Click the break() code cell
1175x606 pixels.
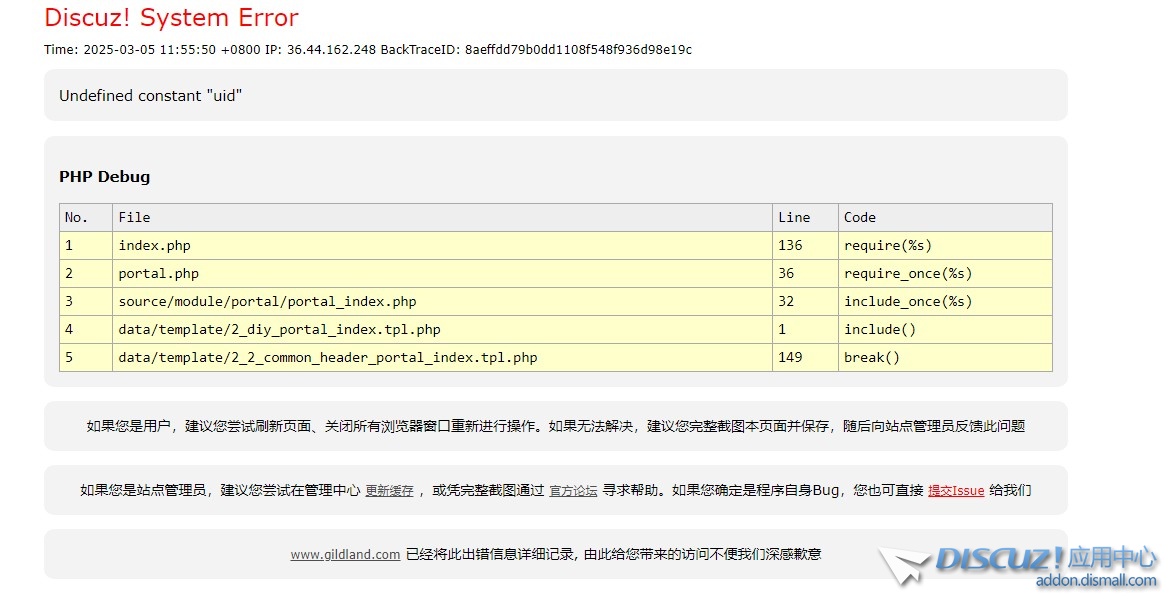(872, 357)
